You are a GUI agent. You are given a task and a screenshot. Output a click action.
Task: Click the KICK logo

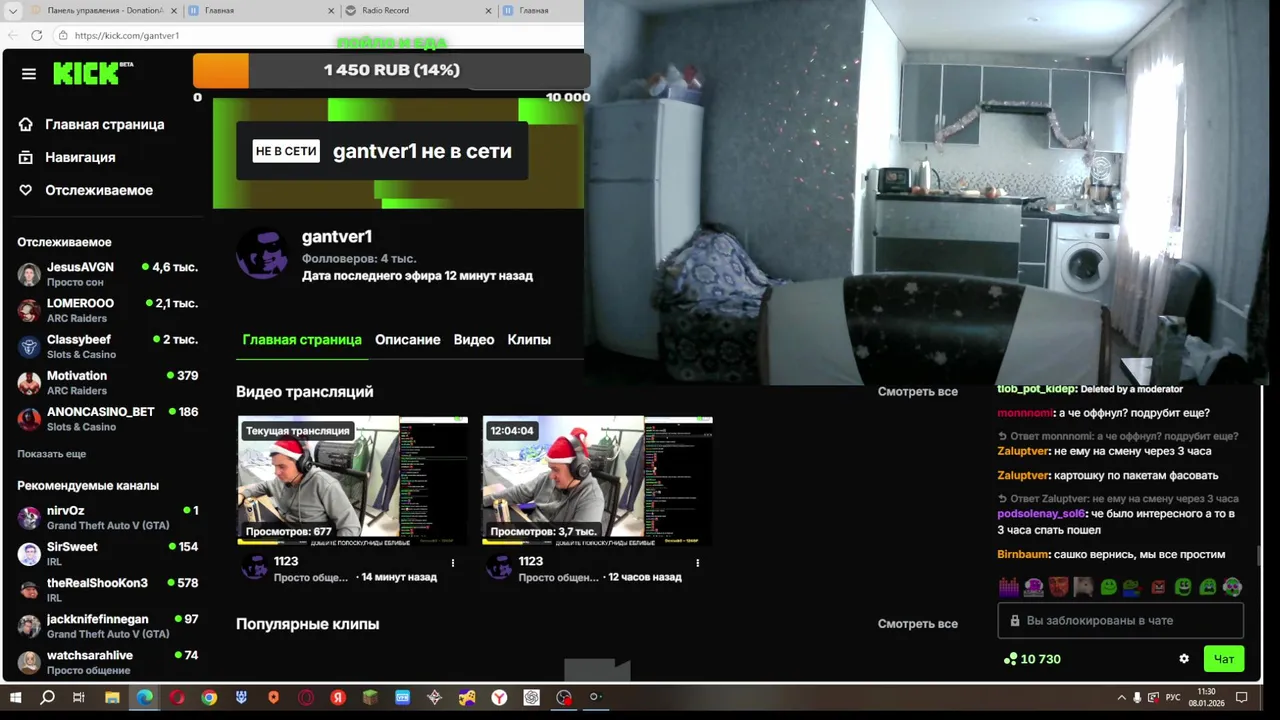[92, 73]
